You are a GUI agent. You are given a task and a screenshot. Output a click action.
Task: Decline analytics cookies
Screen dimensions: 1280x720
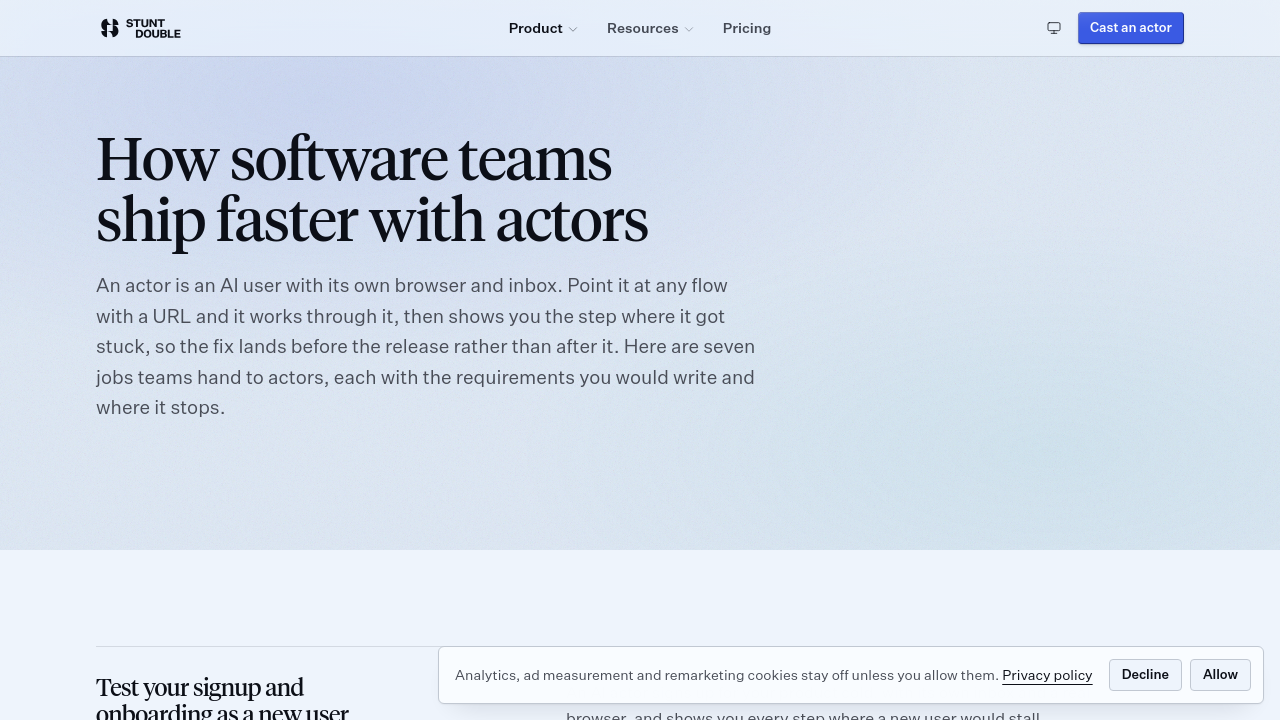coord(1145,675)
